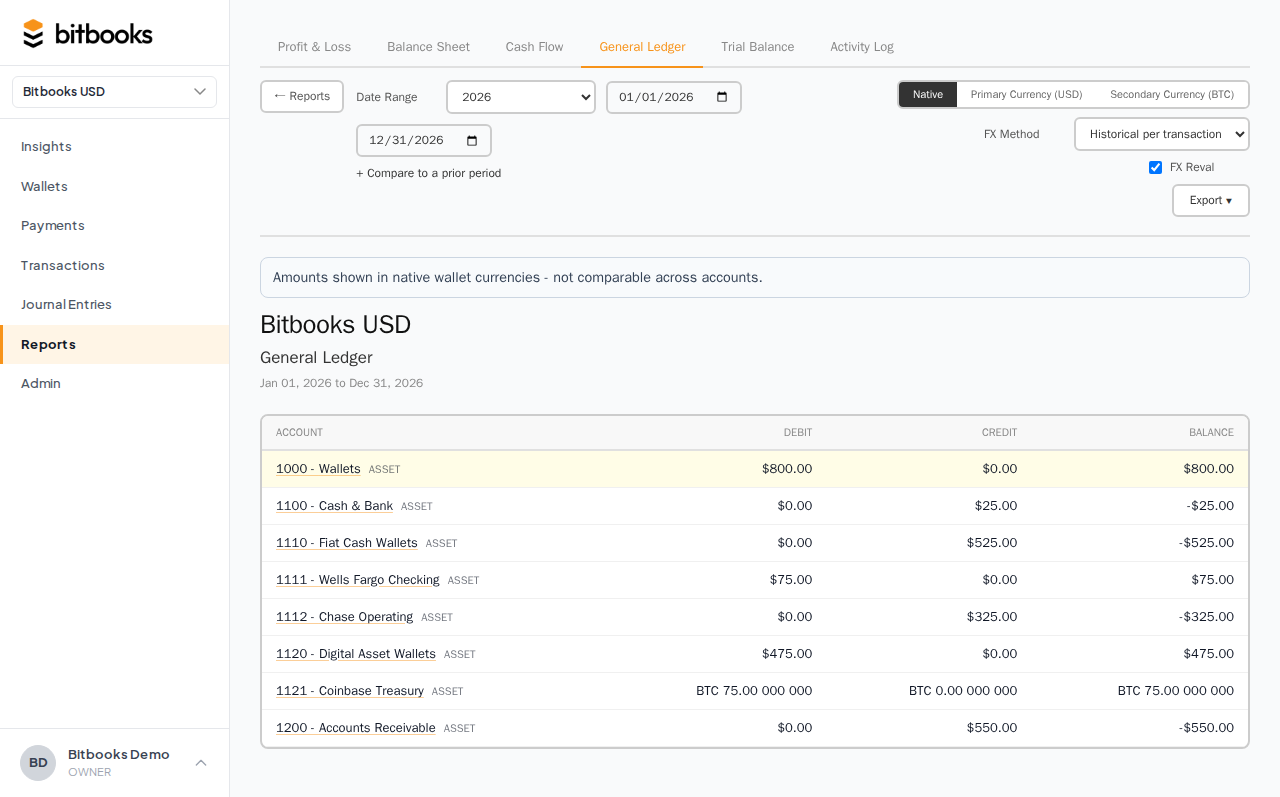Viewport: 1280px width, 797px height.
Task: Open the 2026 date range dropdown
Action: (x=521, y=97)
